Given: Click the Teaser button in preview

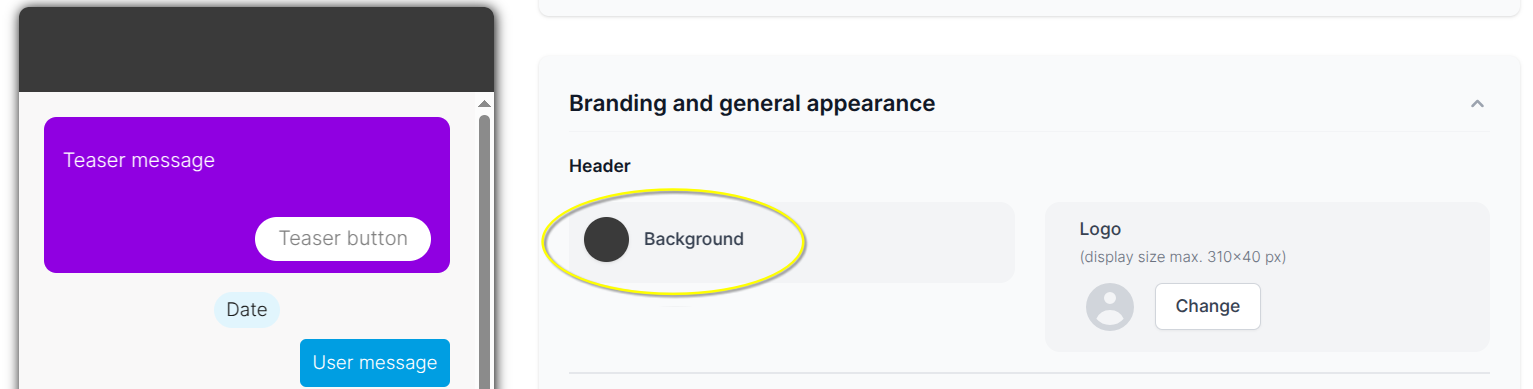Looking at the screenshot, I should pyautogui.click(x=343, y=239).
